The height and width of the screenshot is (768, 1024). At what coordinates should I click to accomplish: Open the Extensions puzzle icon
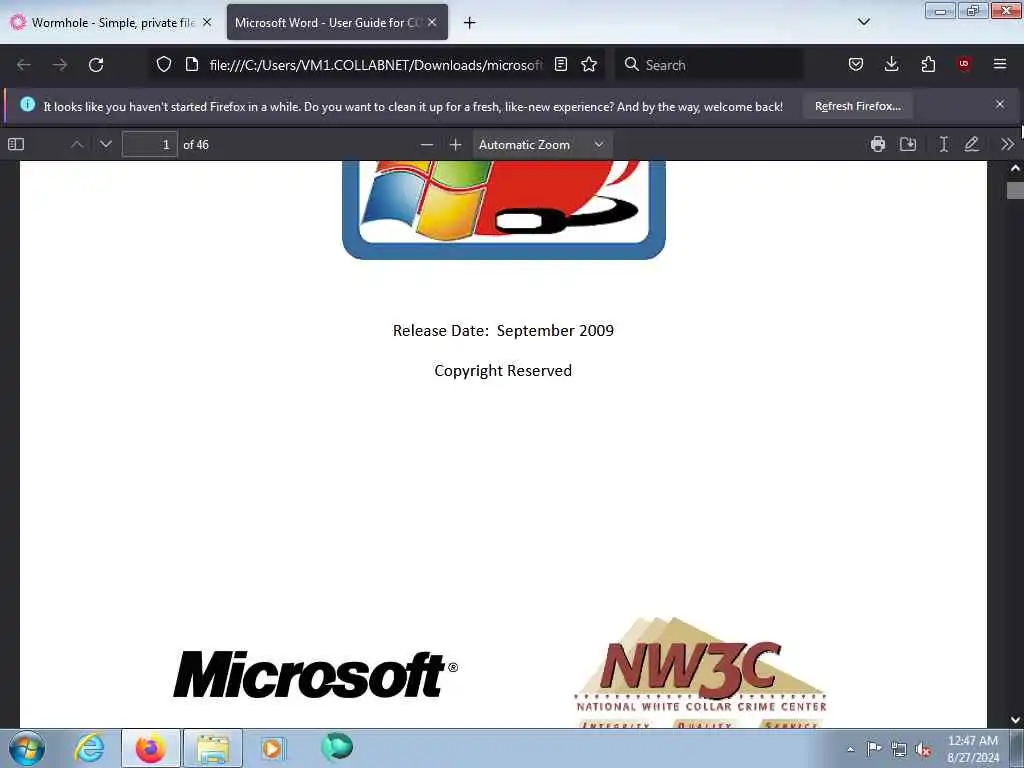coord(928,64)
